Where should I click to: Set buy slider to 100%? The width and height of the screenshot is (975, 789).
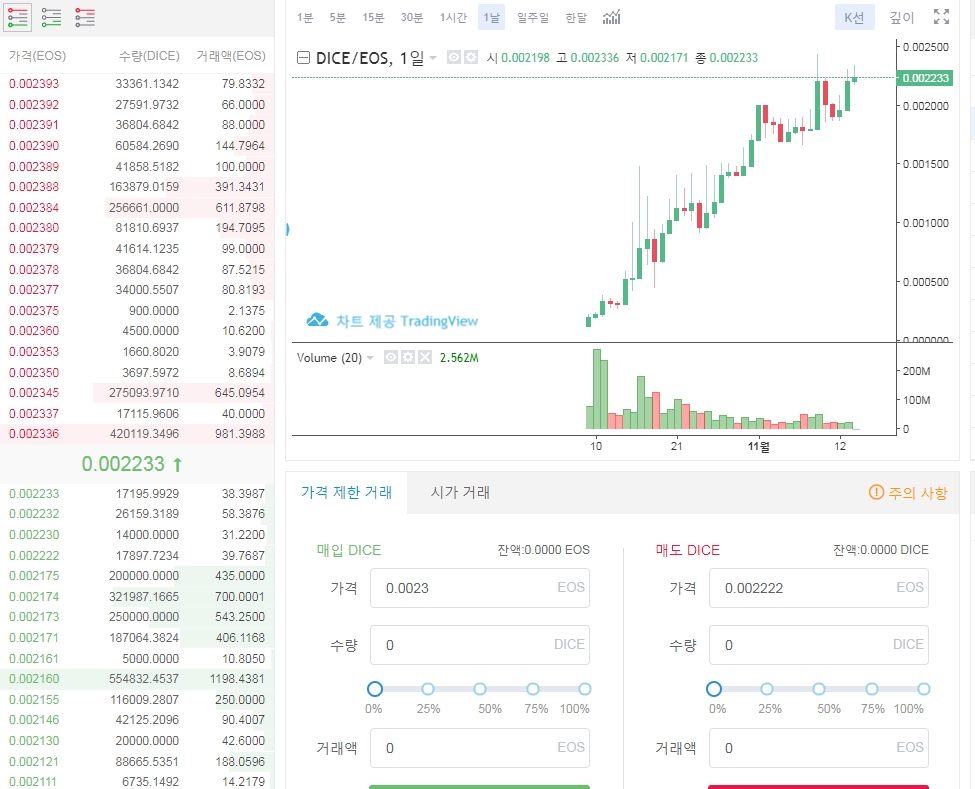585,689
